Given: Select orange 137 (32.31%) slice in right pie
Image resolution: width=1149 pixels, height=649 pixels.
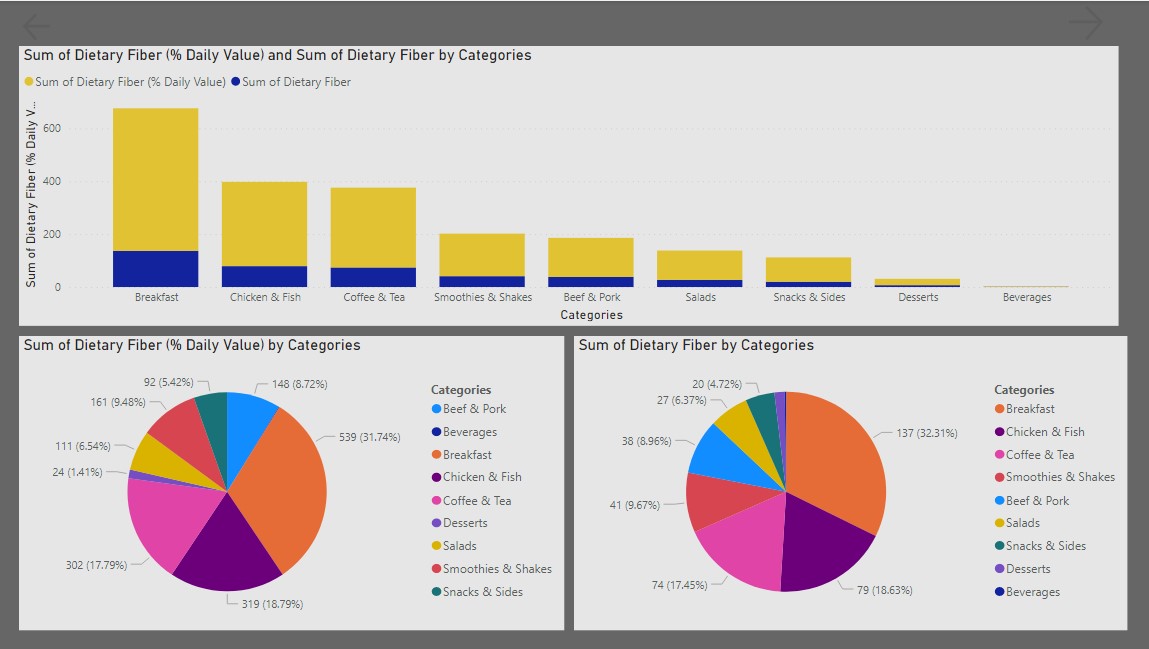Looking at the screenshot, I should tap(839, 461).
